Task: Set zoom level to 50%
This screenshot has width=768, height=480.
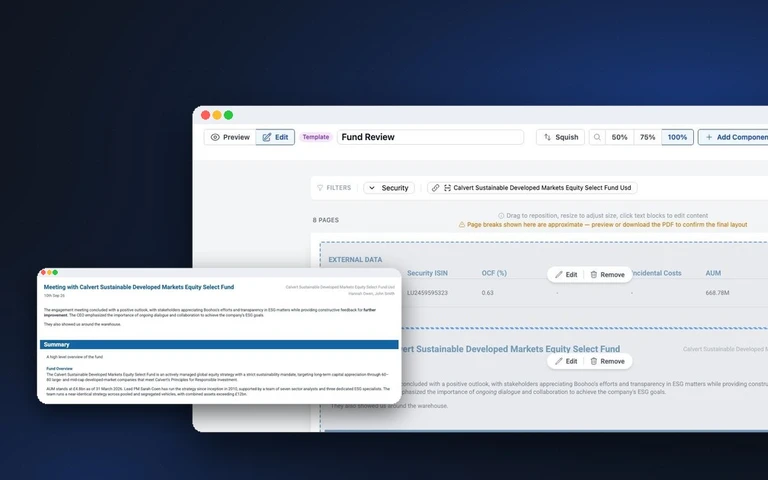Action: (620, 137)
